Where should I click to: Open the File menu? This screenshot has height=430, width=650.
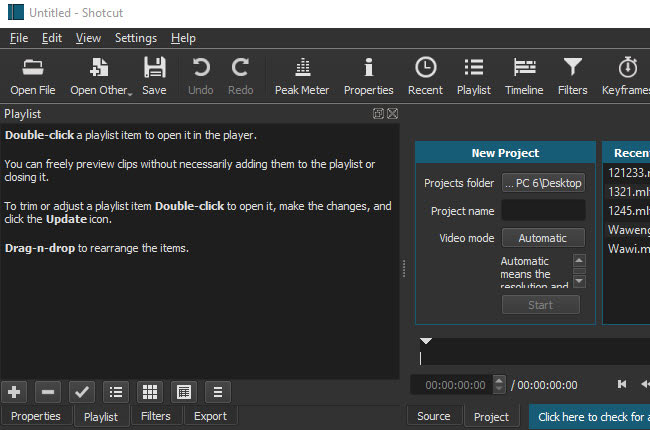point(19,38)
